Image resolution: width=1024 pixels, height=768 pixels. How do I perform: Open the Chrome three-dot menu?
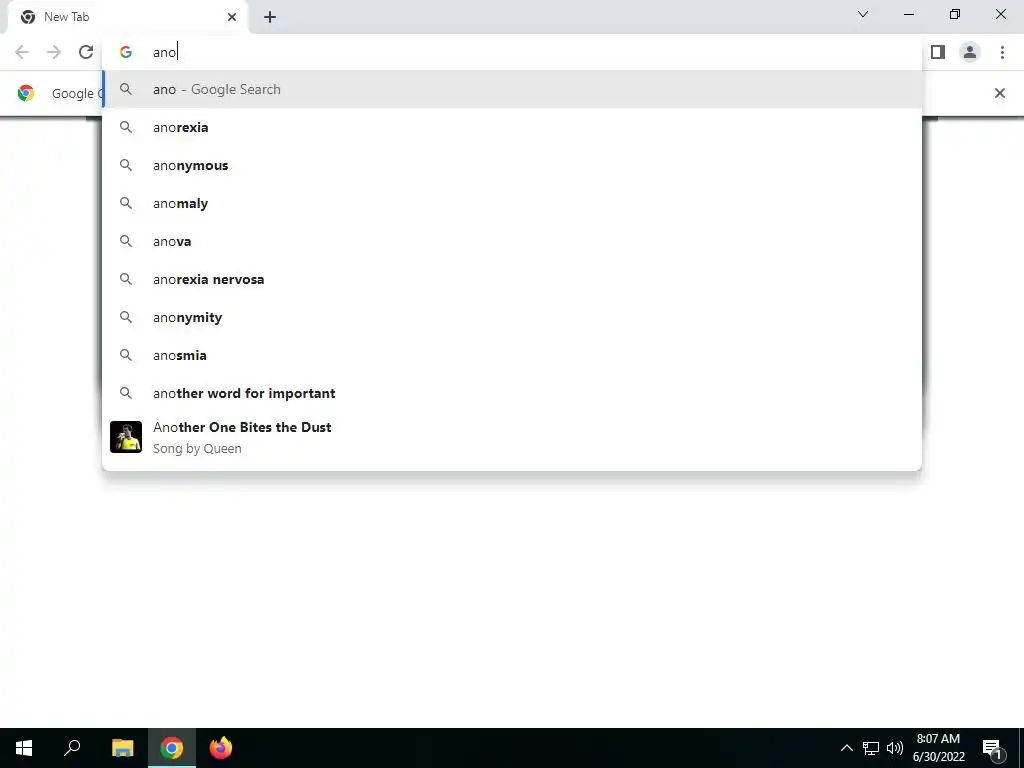coord(1002,52)
